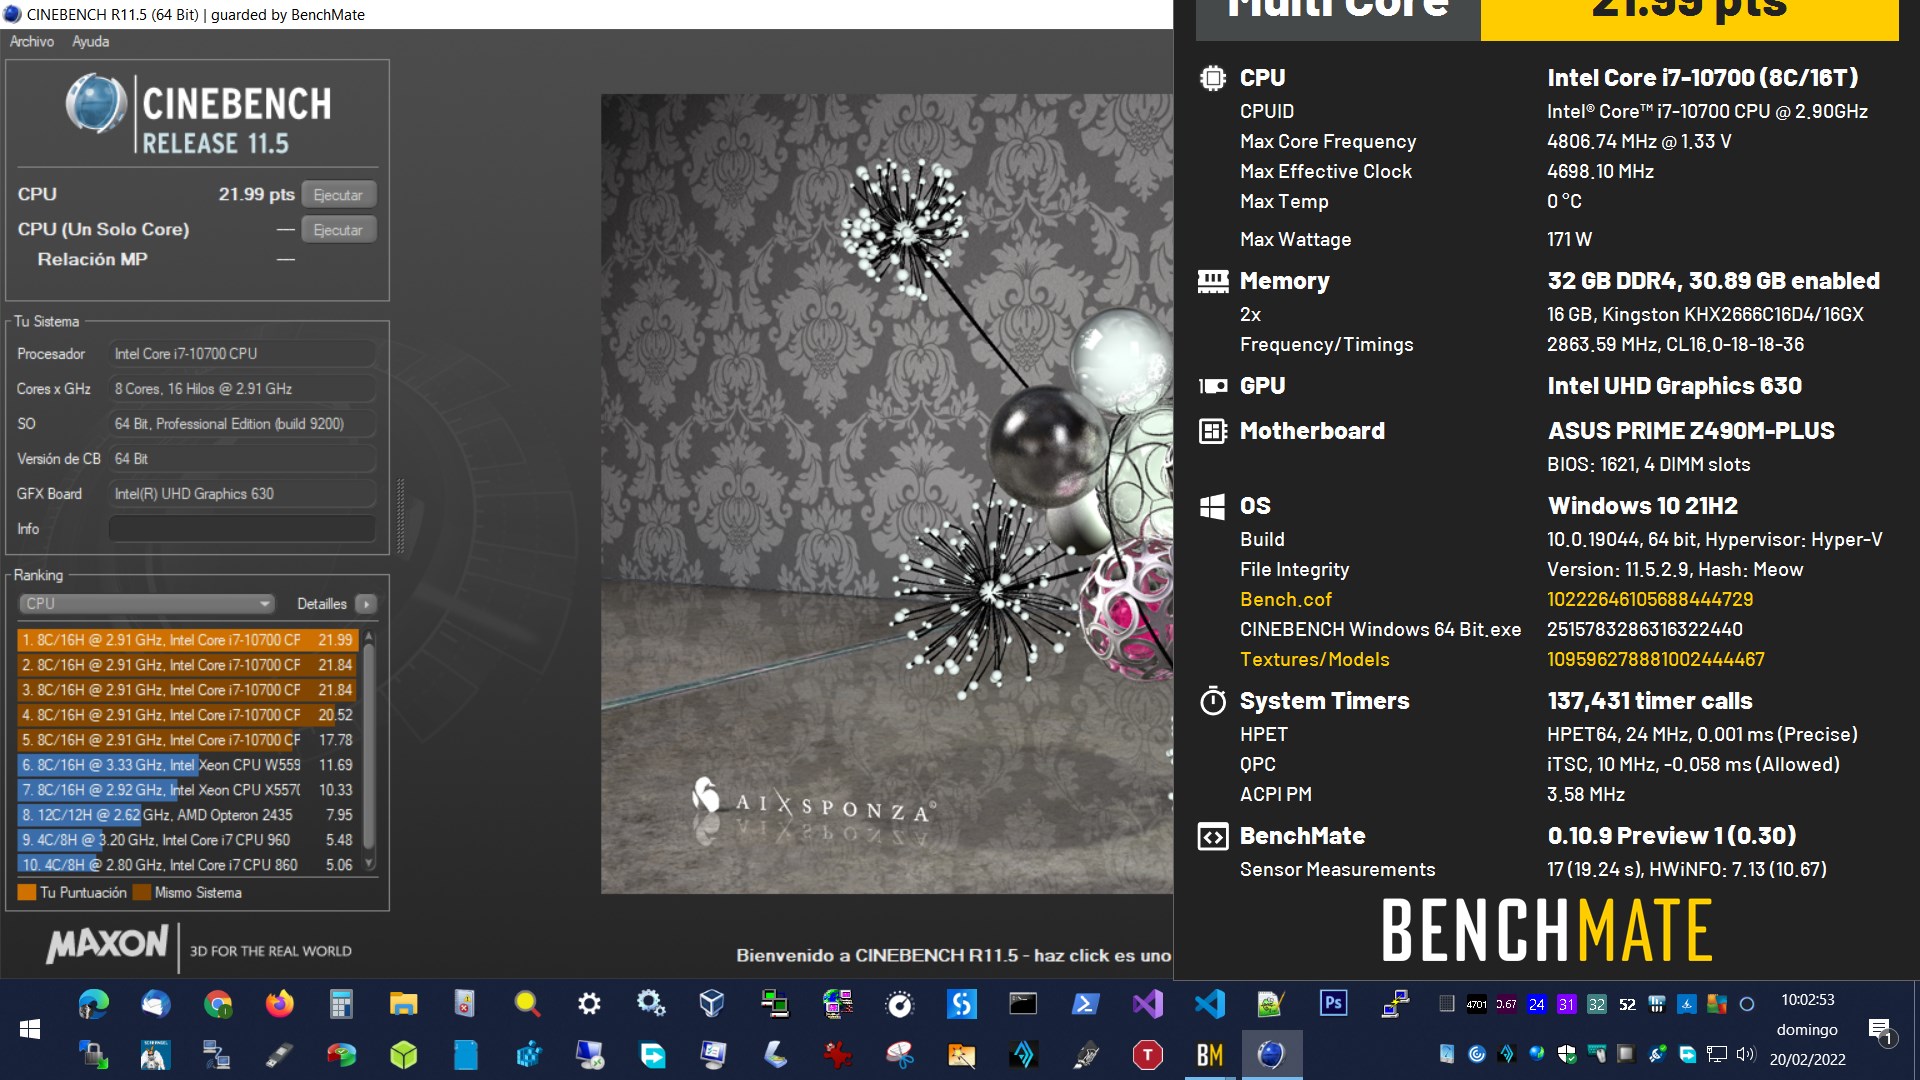The image size is (1920, 1080).
Task: Open the Textures/Models link in BenchMate
Action: click(1315, 659)
